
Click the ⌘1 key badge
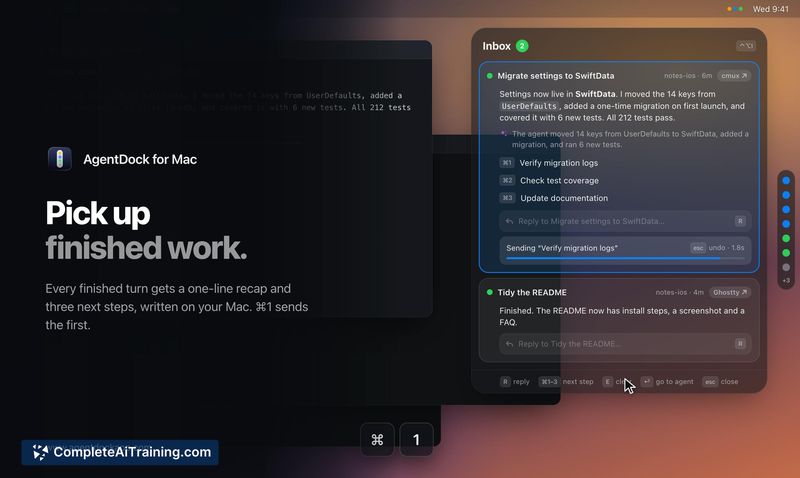pos(507,163)
